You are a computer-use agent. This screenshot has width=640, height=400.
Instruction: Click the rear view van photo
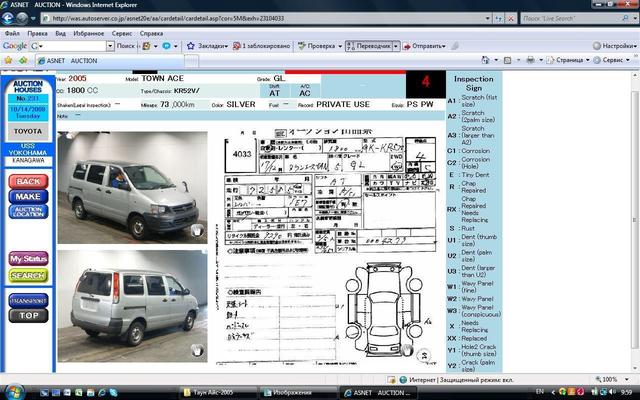tap(132, 306)
